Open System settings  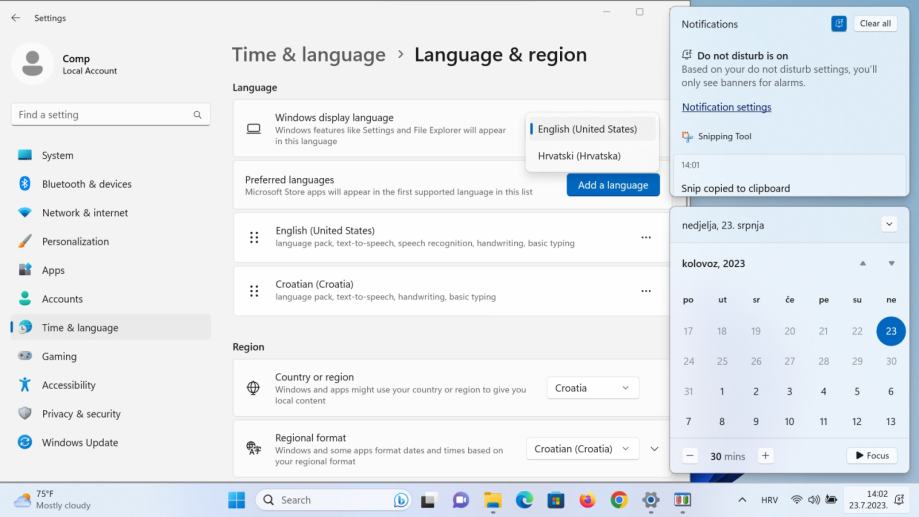(111, 155)
